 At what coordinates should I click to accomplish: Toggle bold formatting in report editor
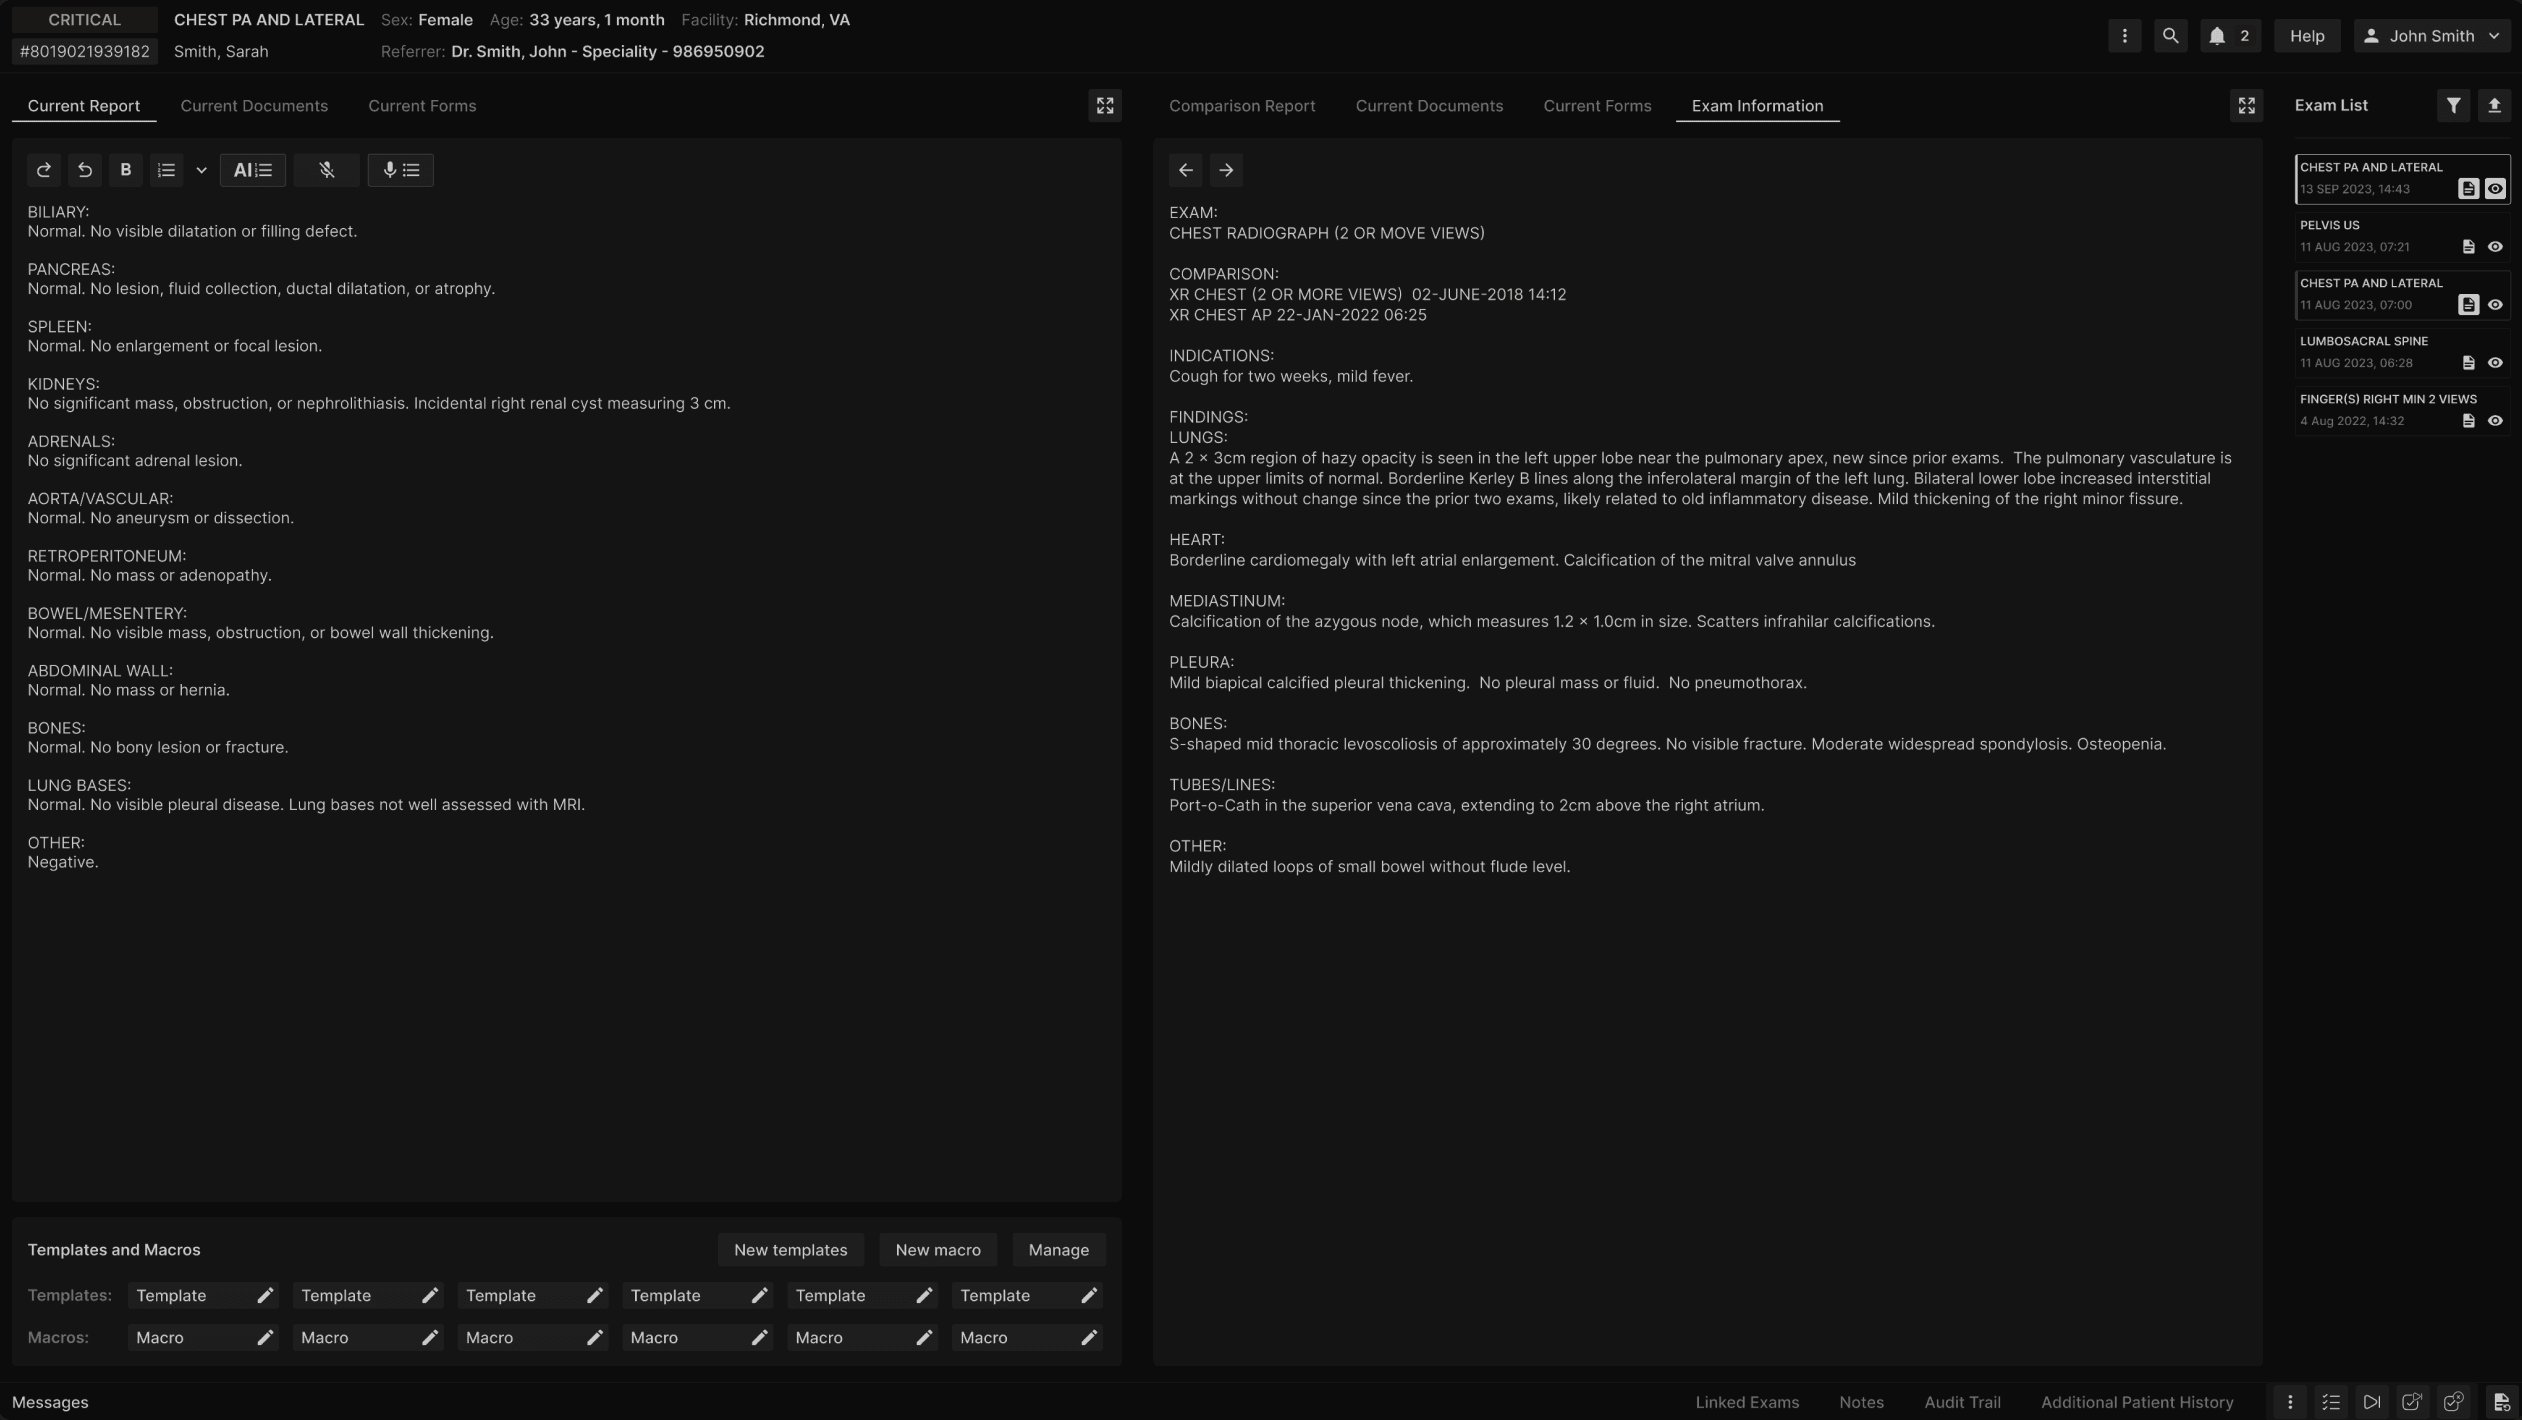coord(126,170)
